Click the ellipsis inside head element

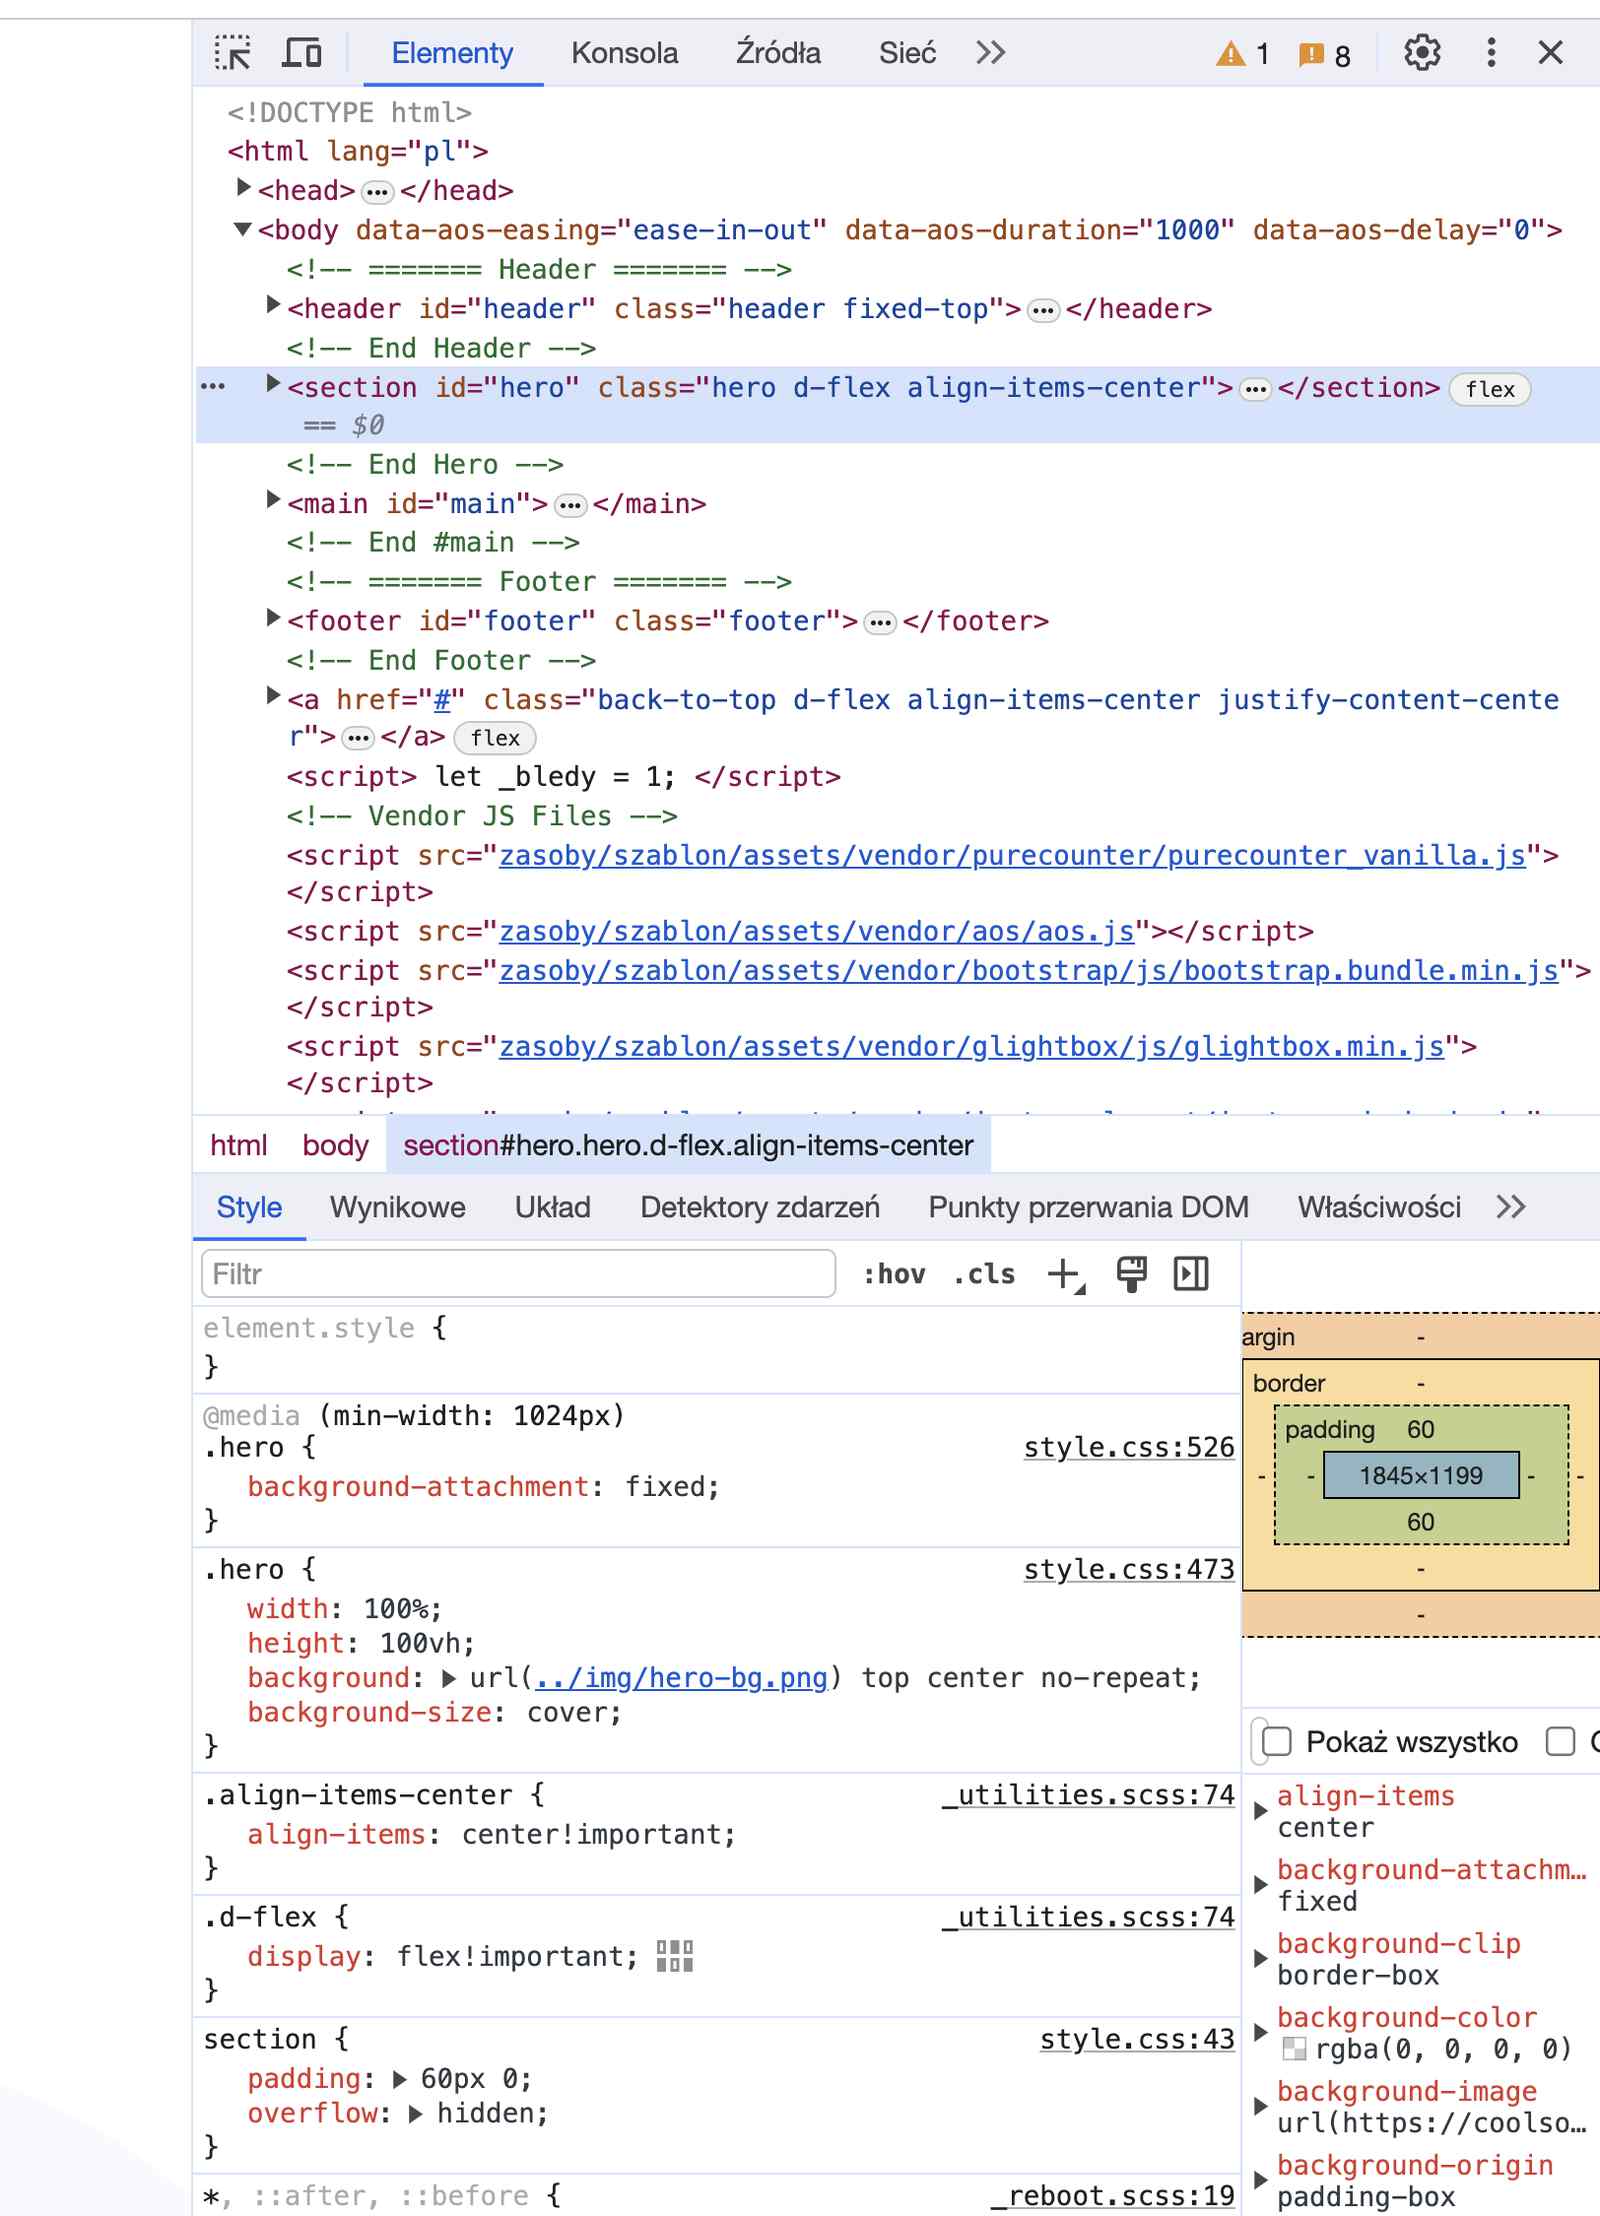pos(377,192)
